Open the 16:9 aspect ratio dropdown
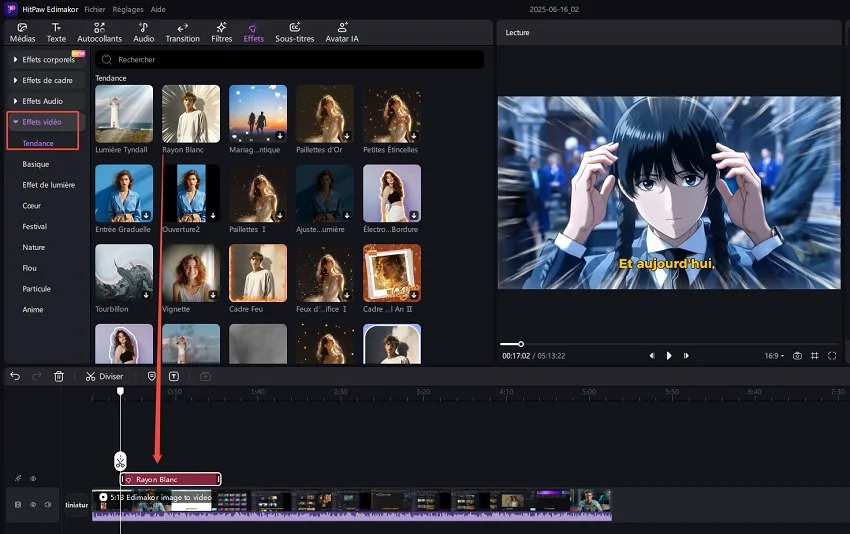 [x=773, y=356]
